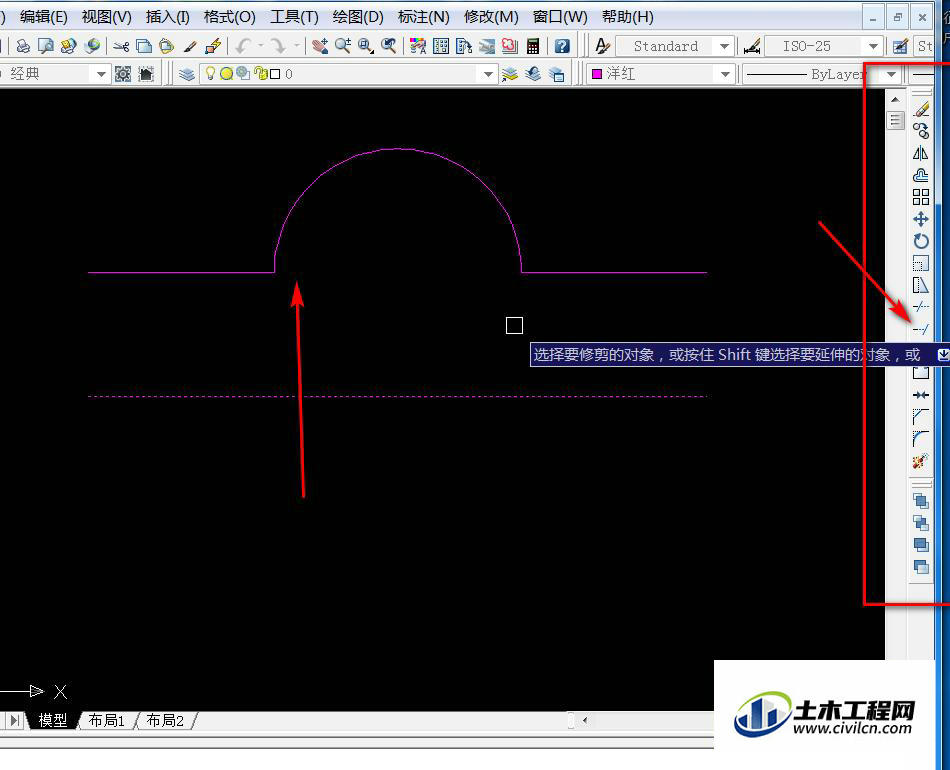This screenshot has height=770, width=950.
Task: Toggle layer 0 on/off lightbulb
Action: [x=210, y=73]
